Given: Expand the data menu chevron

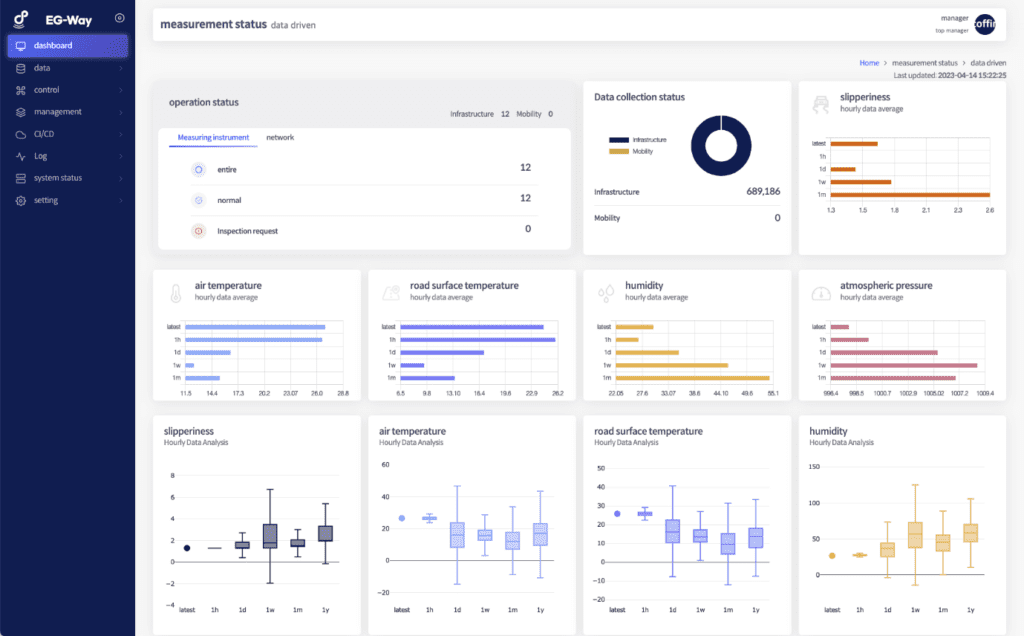Looking at the screenshot, I should tap(121, 68).
